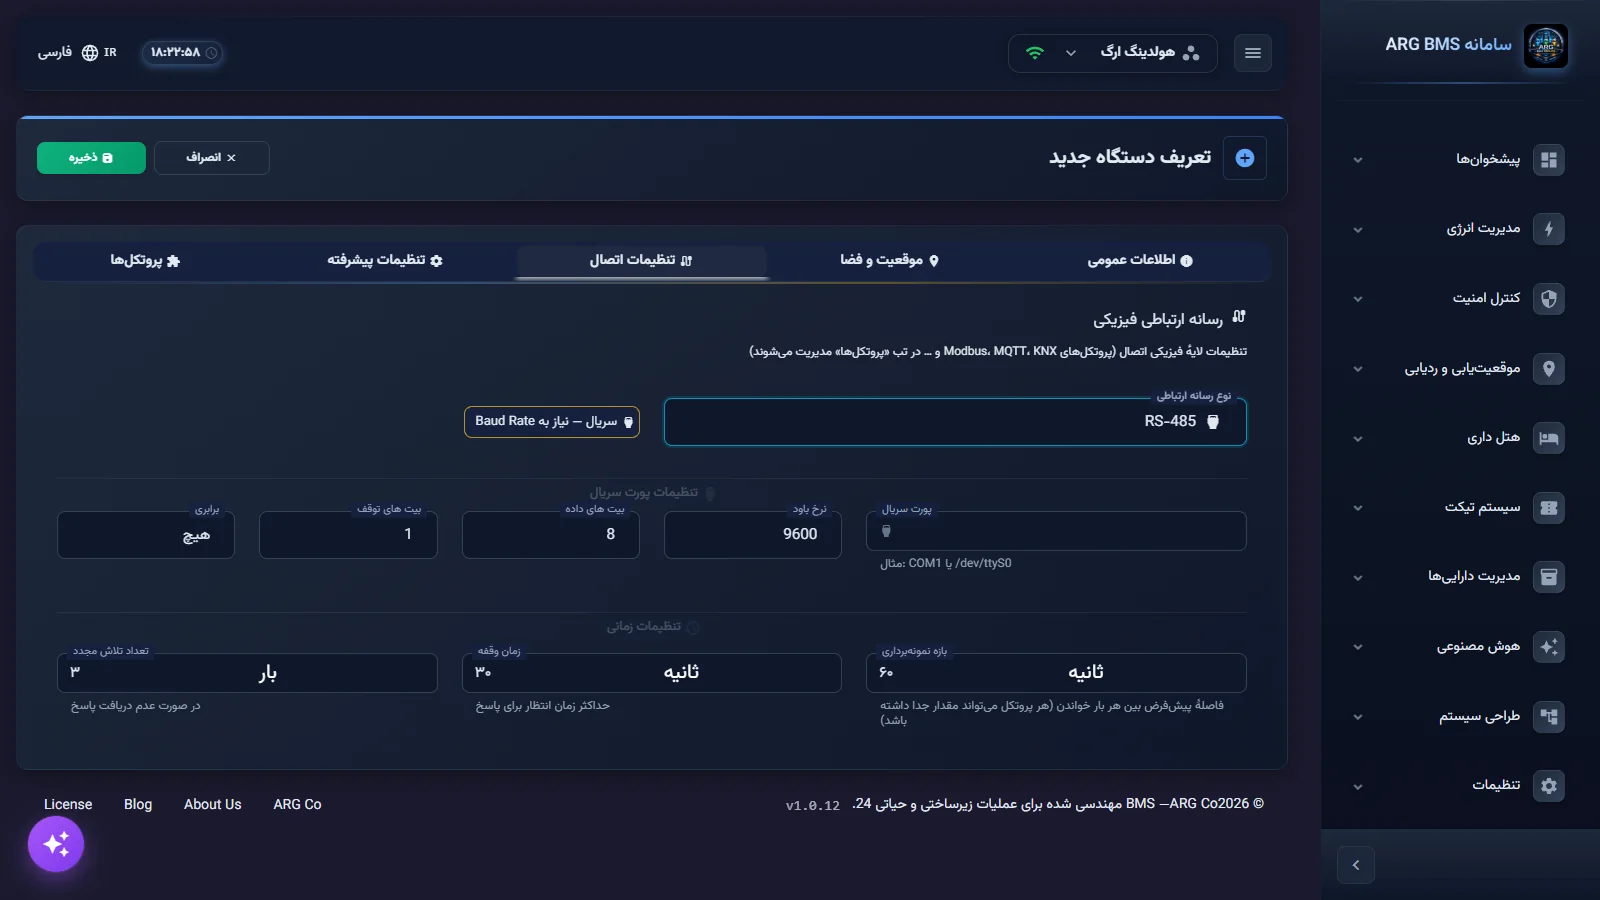Image resolution: width=1600 pixels, height=900 pixels.
Task: Click the baud rate 9600 field
Action: [x=753, y=535]
